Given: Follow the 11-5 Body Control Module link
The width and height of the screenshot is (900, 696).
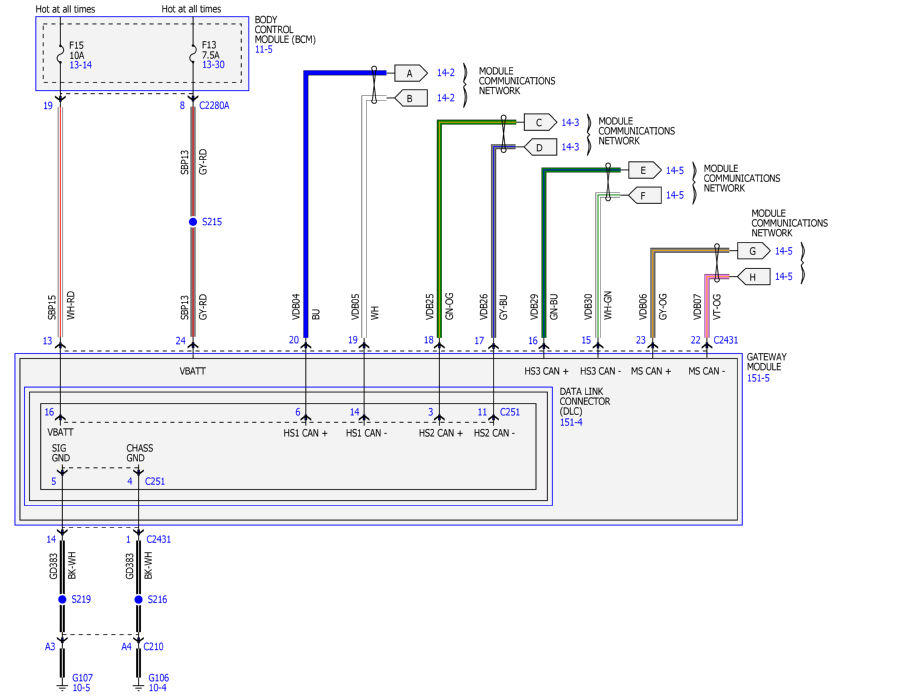Looking at the screenshot, I should (x=264, y=49).
